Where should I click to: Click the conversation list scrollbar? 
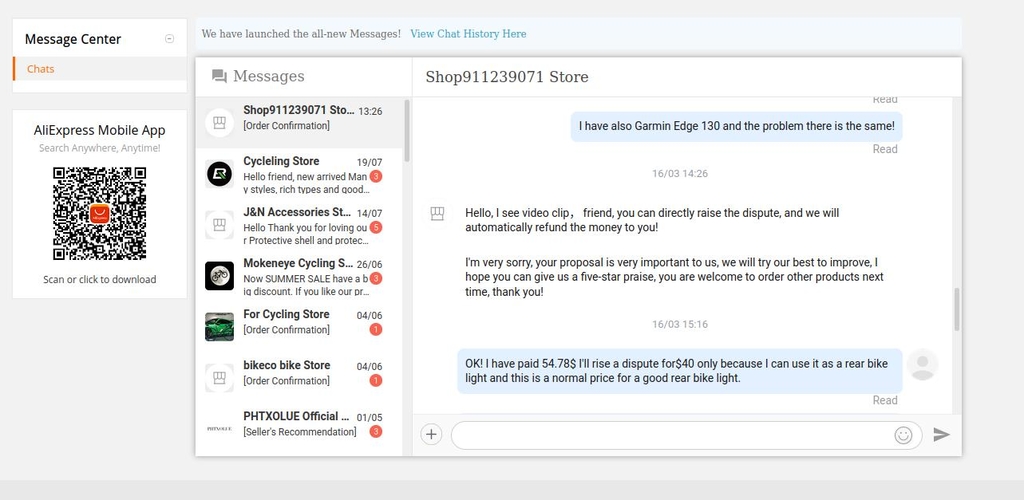406,130
